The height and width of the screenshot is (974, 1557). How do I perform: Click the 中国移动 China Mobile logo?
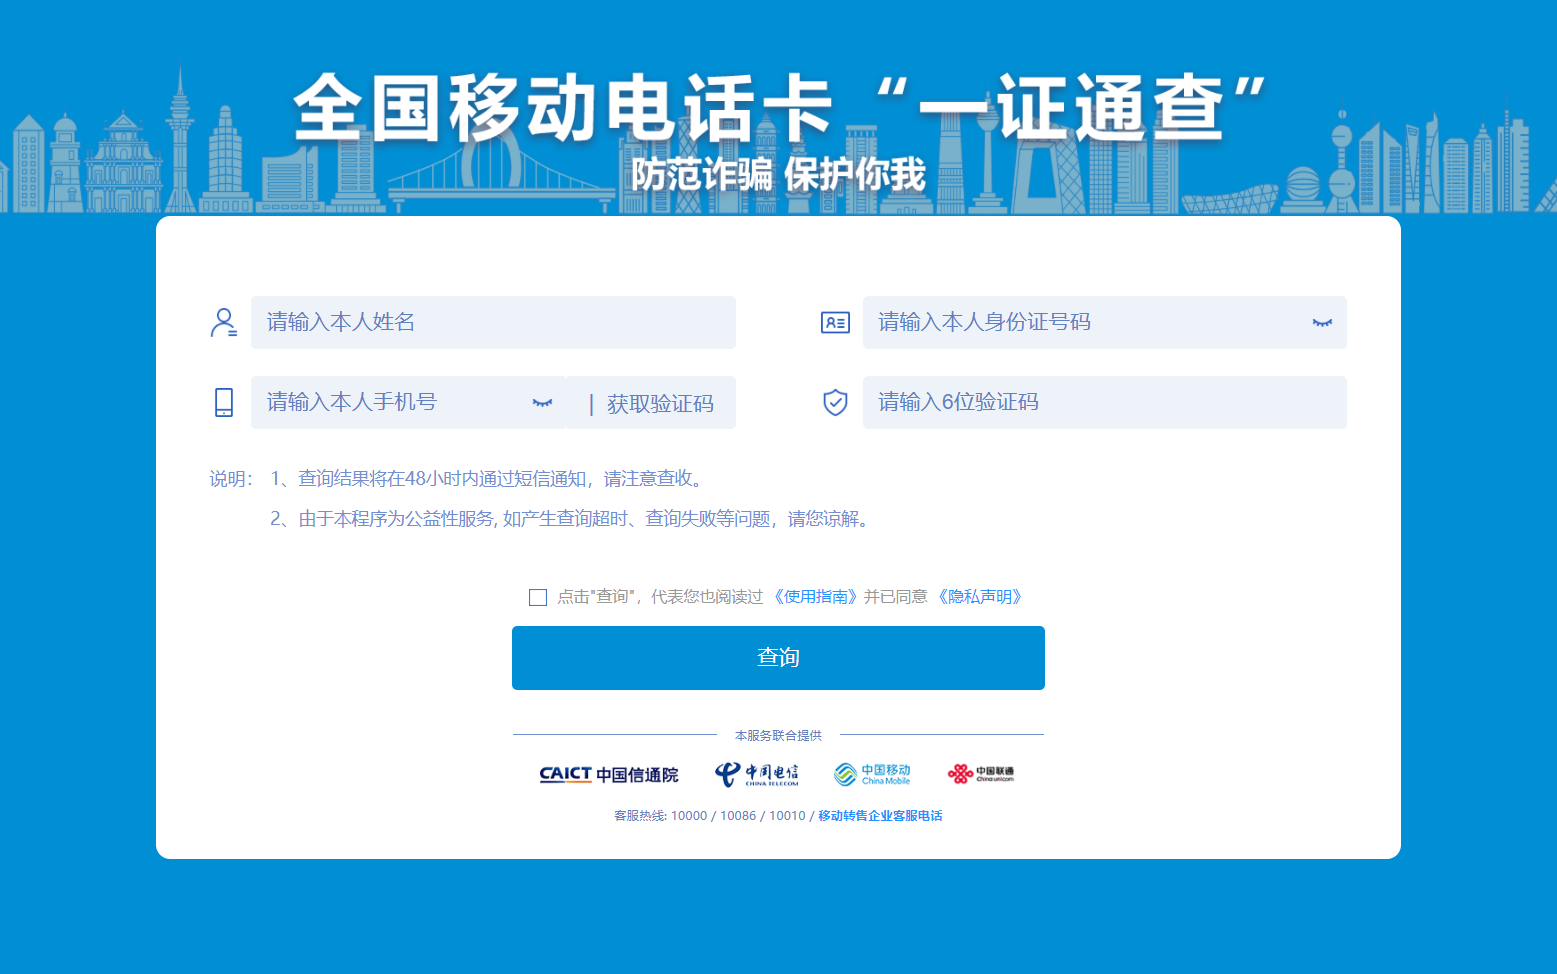(871, 773)
